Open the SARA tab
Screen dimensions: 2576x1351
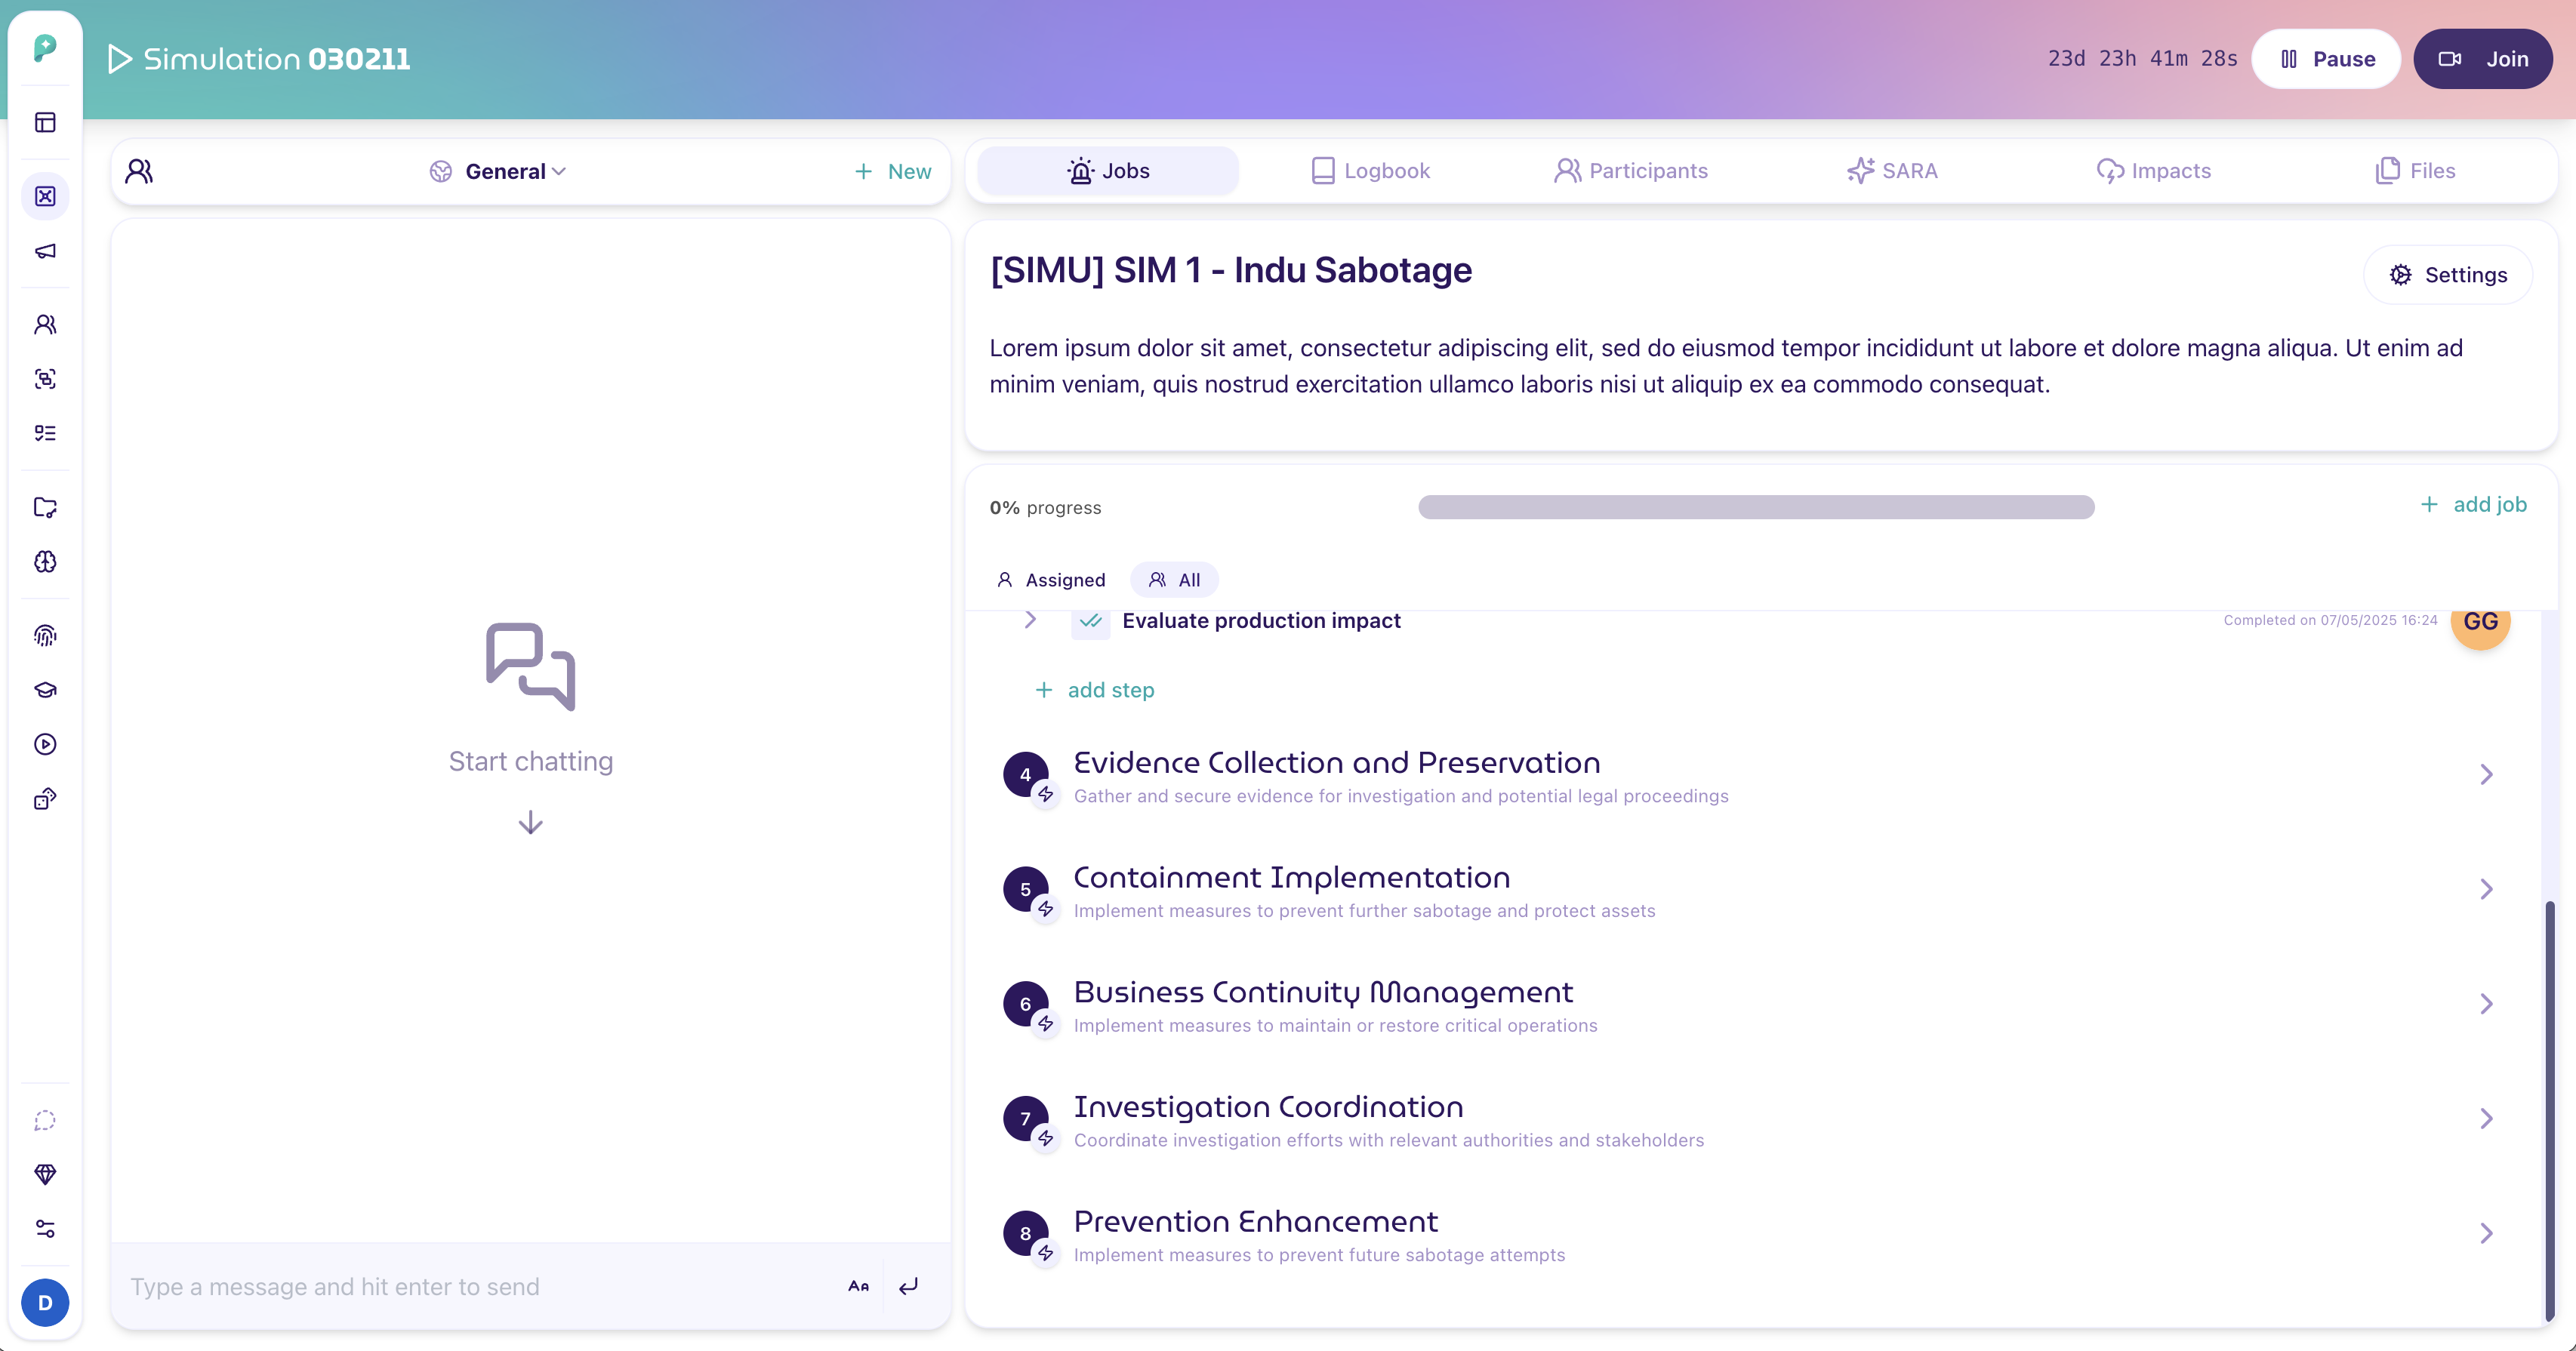point(1892,171)
